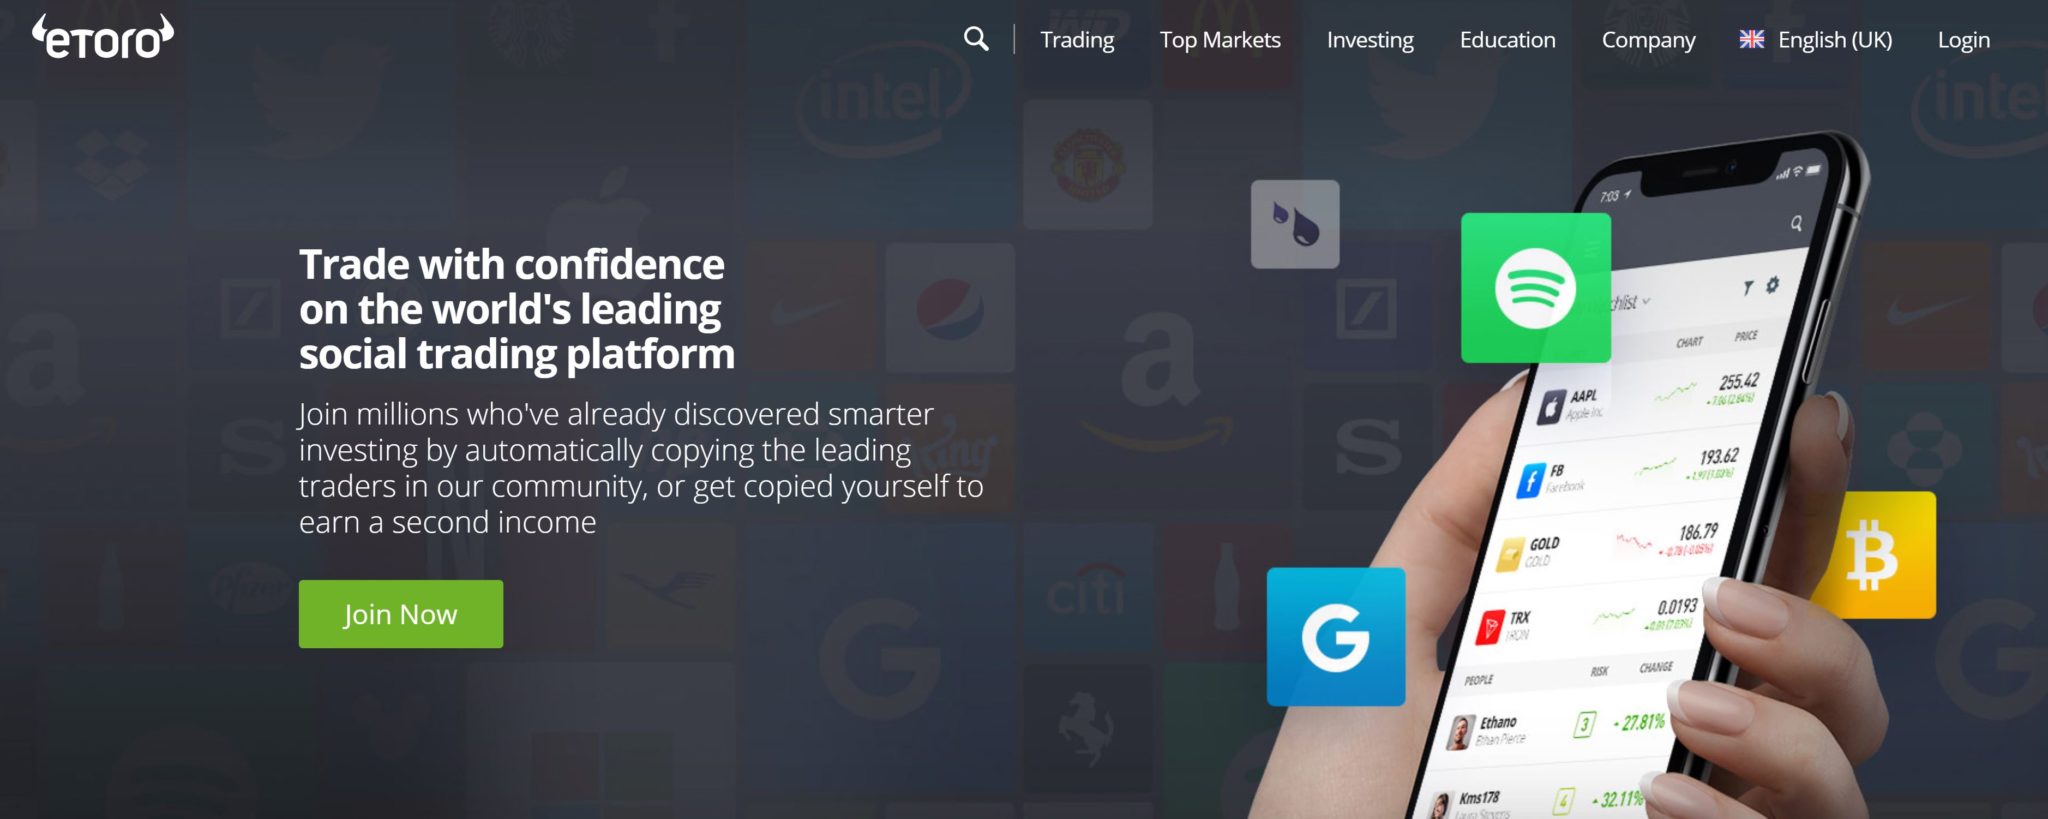
Task: Open the Investing menu item
Action: coord(1370,40)
